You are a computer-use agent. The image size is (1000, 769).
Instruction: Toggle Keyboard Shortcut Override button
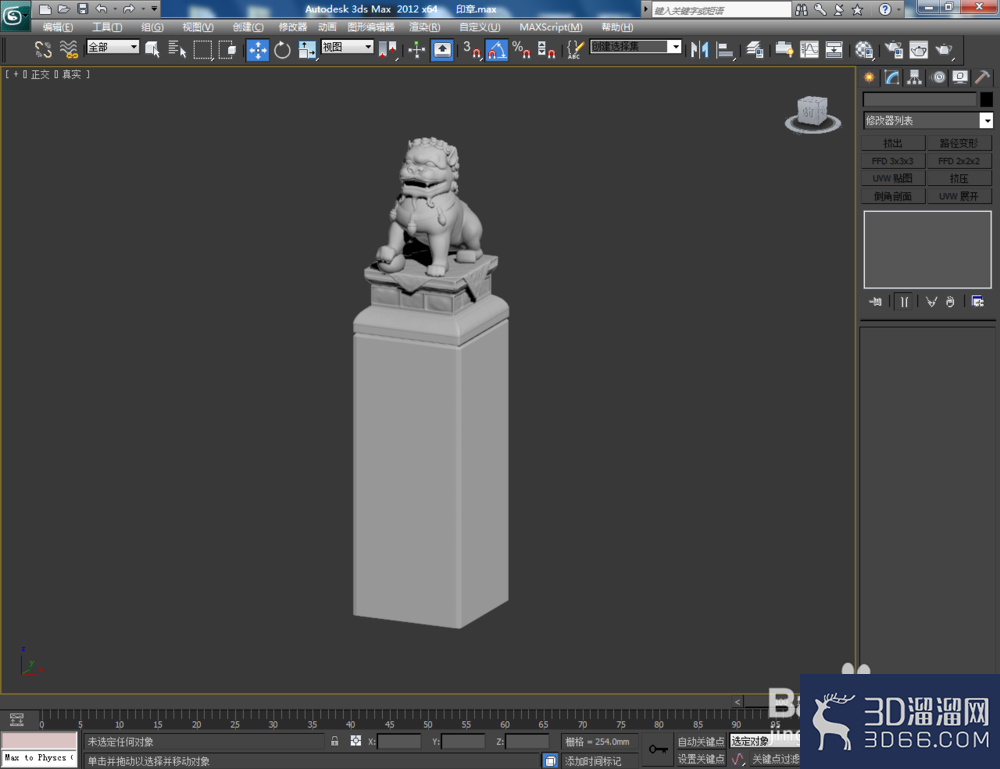(442, 50)
